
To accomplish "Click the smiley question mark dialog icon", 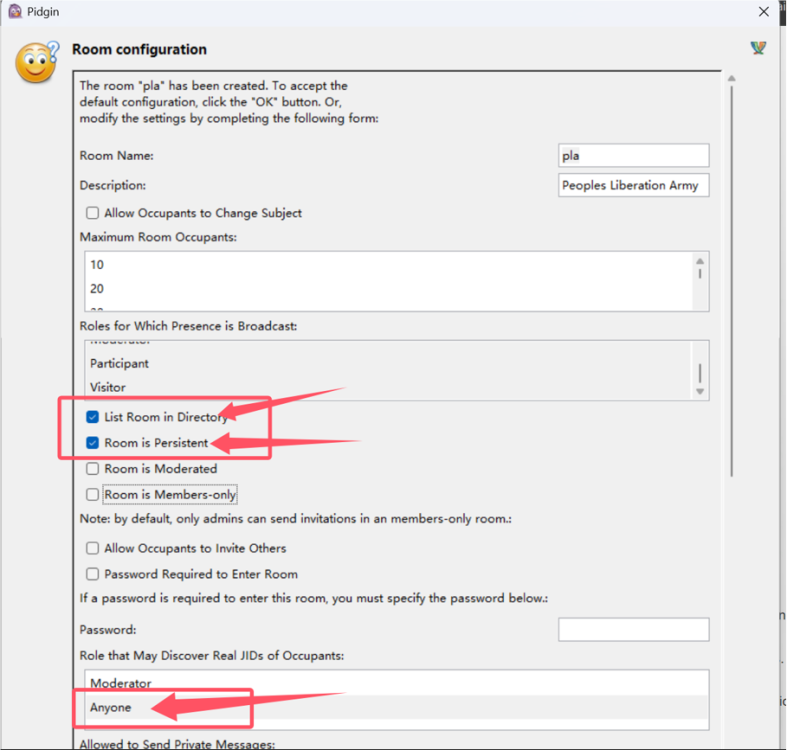I will (x=37, y=63).
